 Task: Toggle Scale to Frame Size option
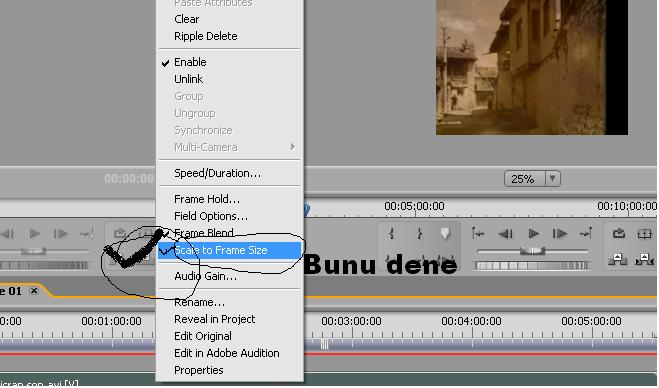(x=229, y=250)
